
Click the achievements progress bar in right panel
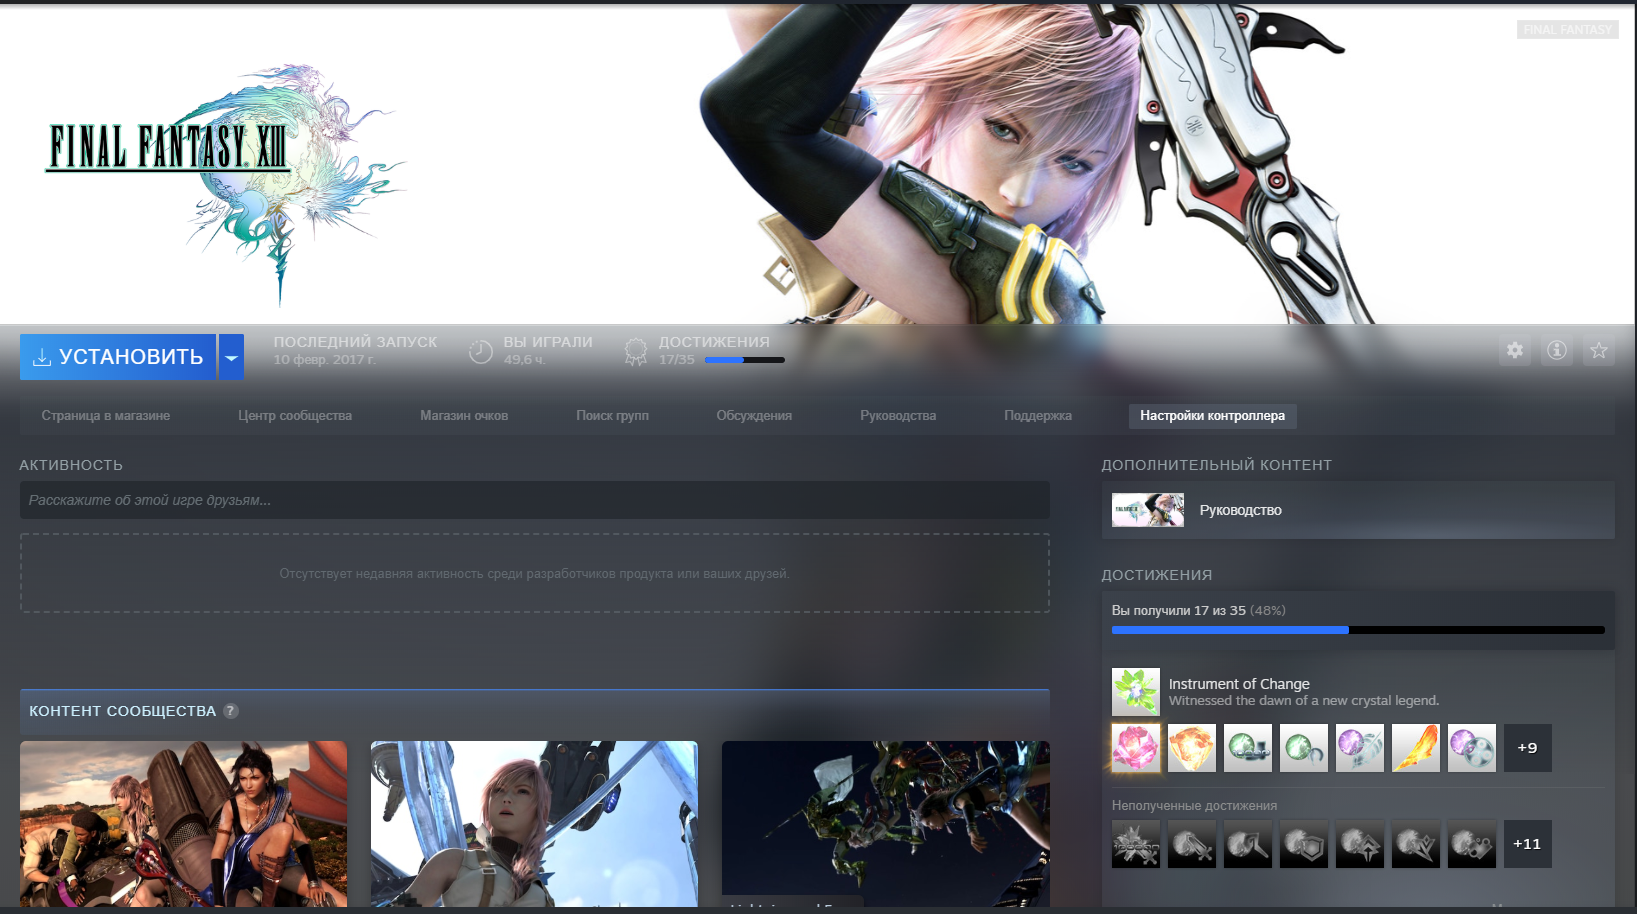(1358, 630)
